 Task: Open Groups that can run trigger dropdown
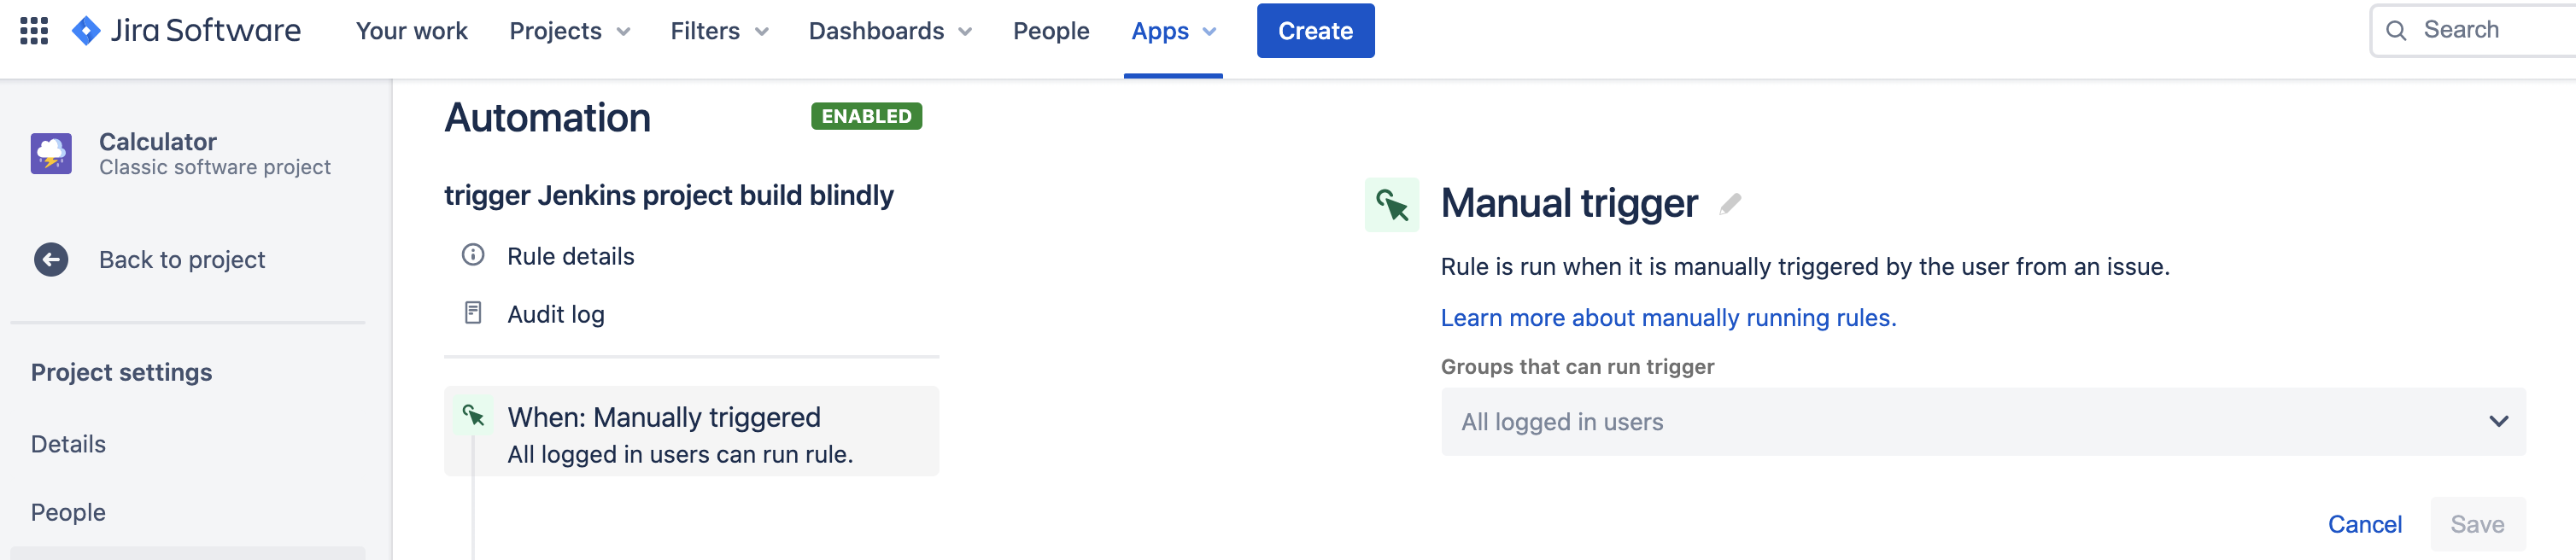[1983, 422]
